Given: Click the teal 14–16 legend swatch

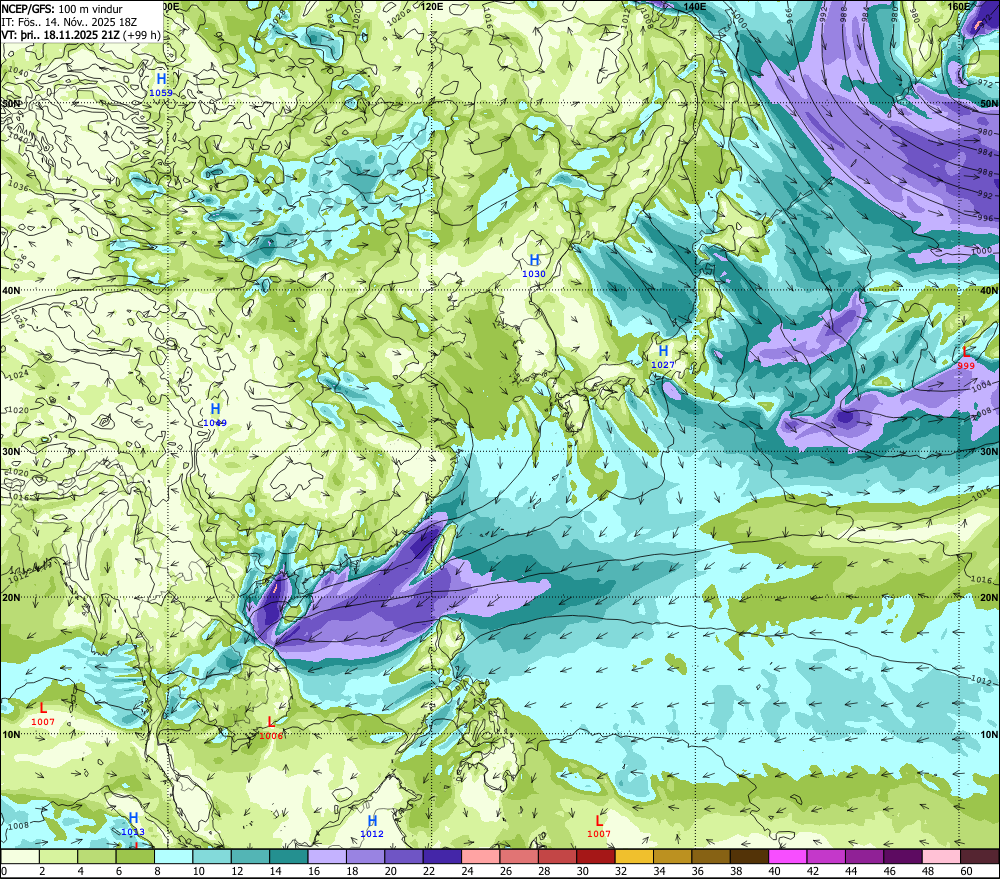Looking at the screenshot, I should tap(289, 856).
